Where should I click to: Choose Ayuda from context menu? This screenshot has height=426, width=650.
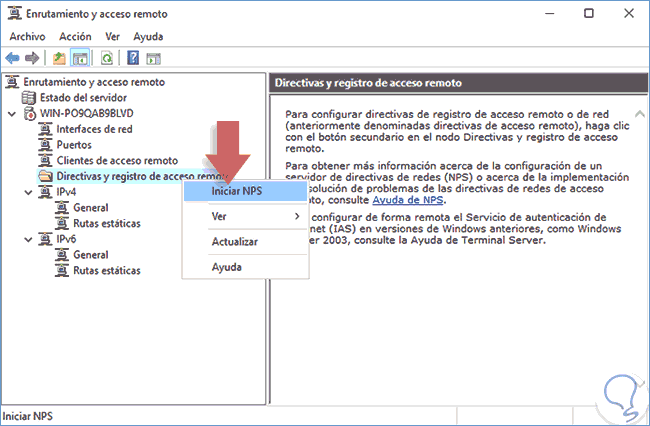pos(245,267)
